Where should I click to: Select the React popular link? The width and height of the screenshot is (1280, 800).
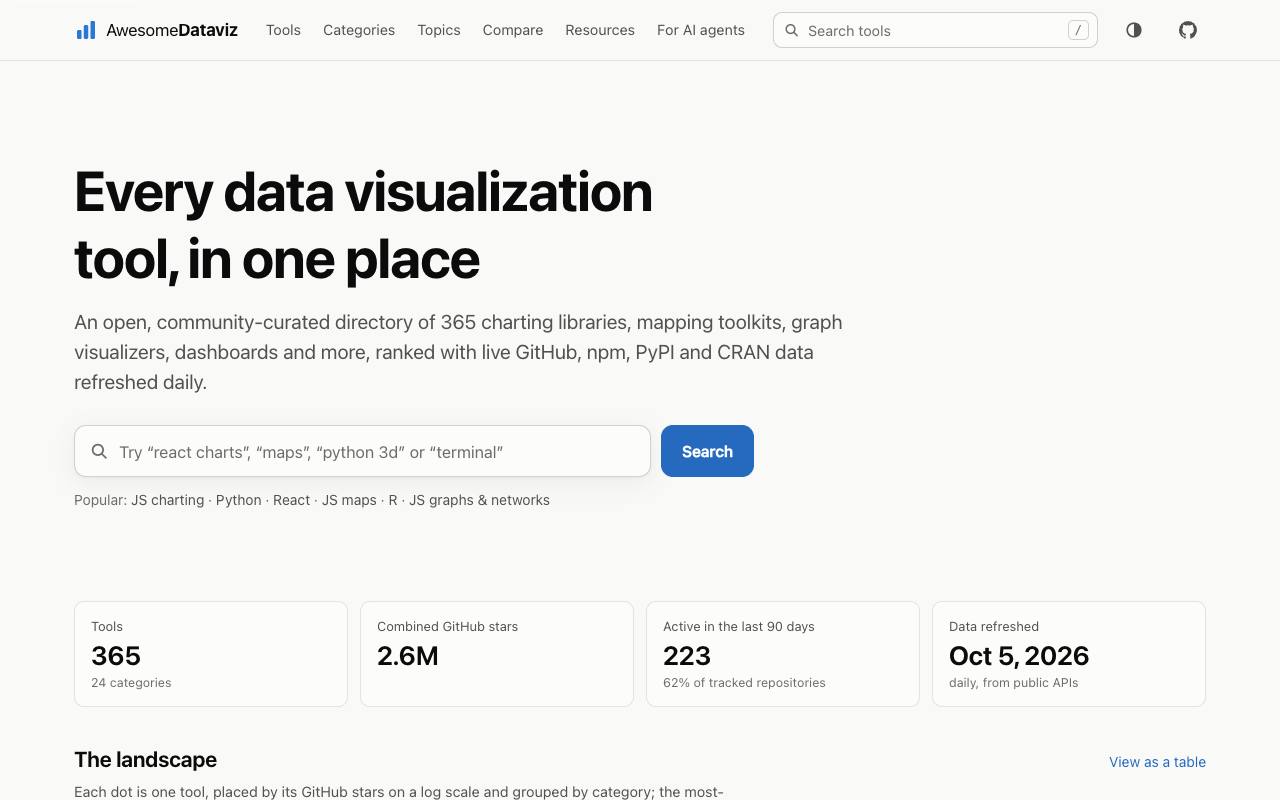(292, 500)
